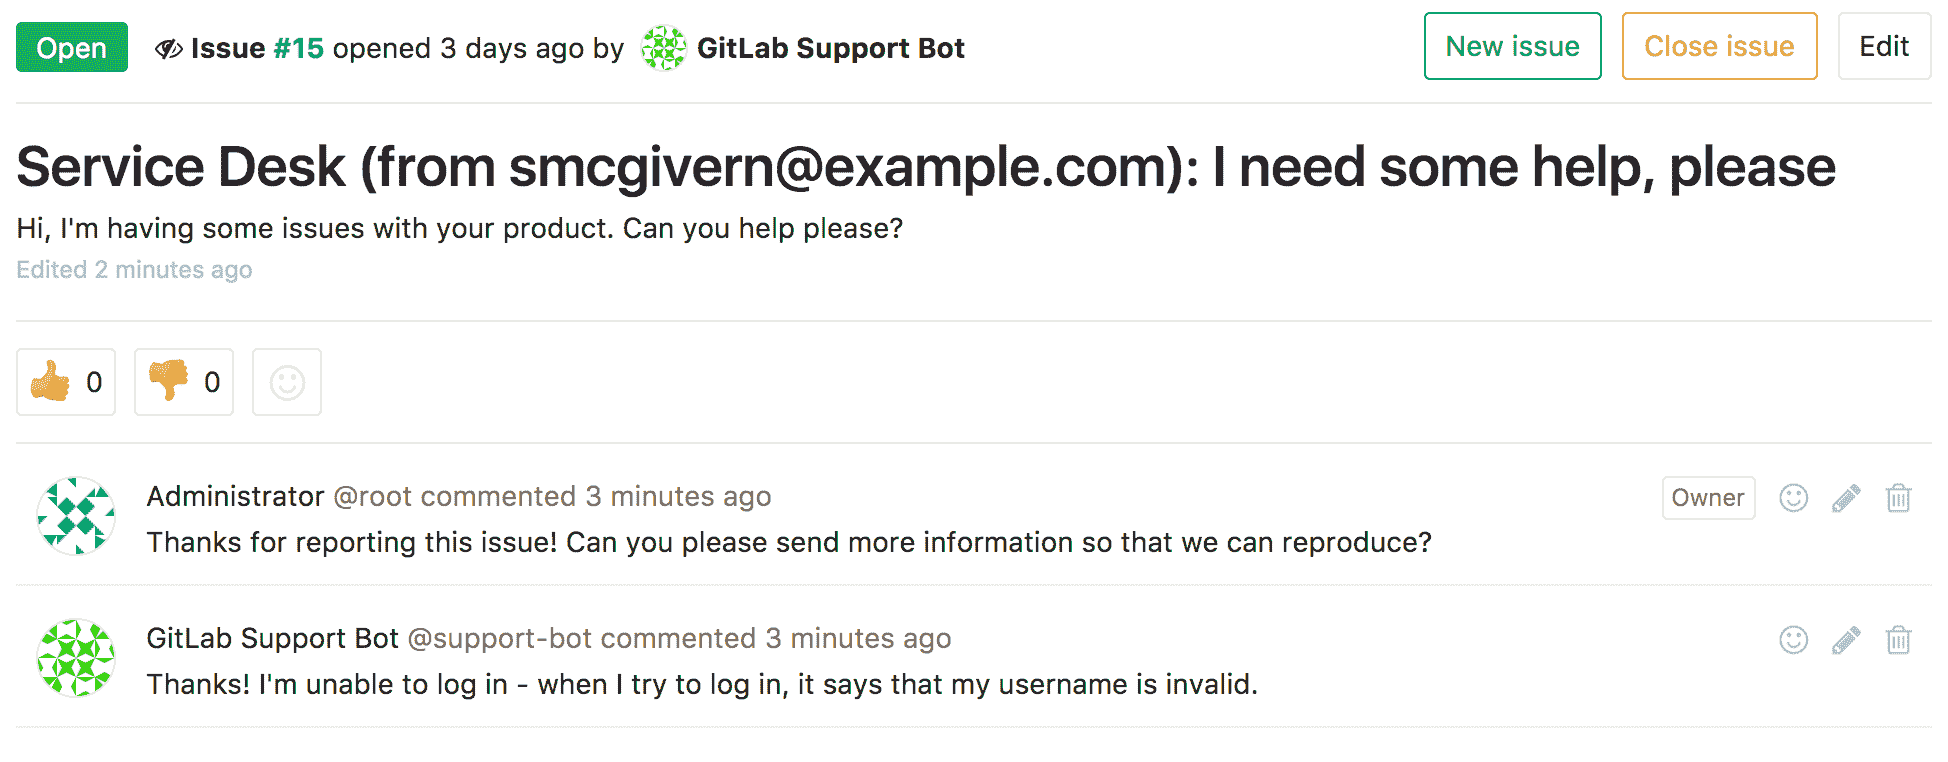Click the Owner role badge
Screen dimensions: 1948x762
1708,497
